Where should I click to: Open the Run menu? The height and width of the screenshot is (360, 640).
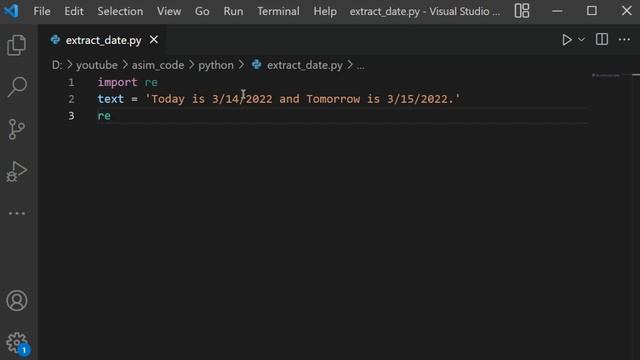tap(233, 11)
